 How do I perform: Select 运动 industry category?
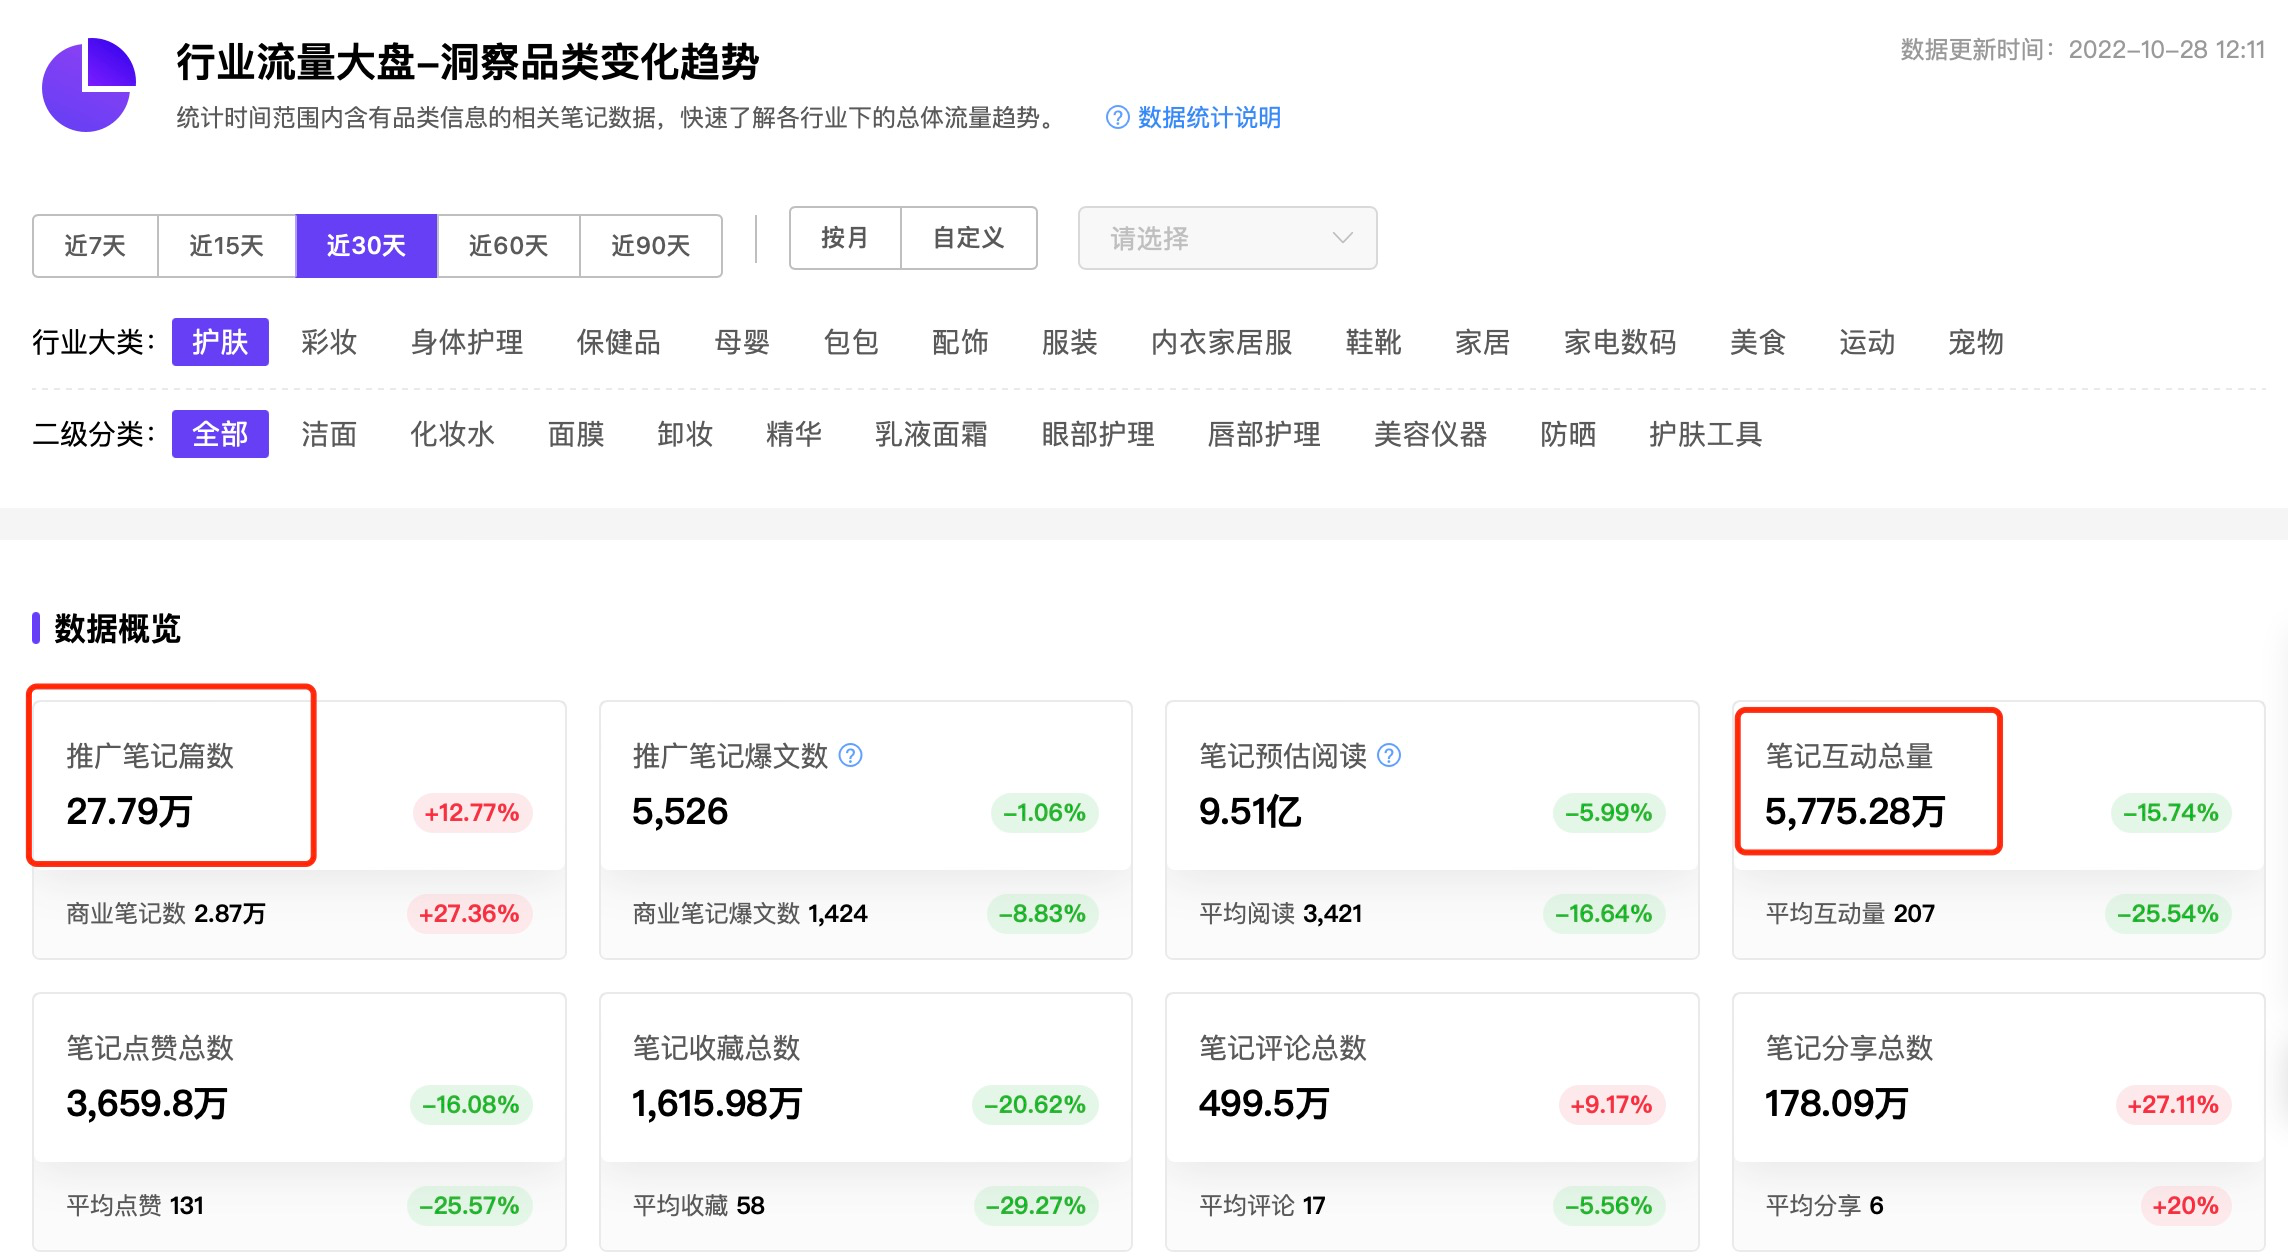tap(1867, 342)
